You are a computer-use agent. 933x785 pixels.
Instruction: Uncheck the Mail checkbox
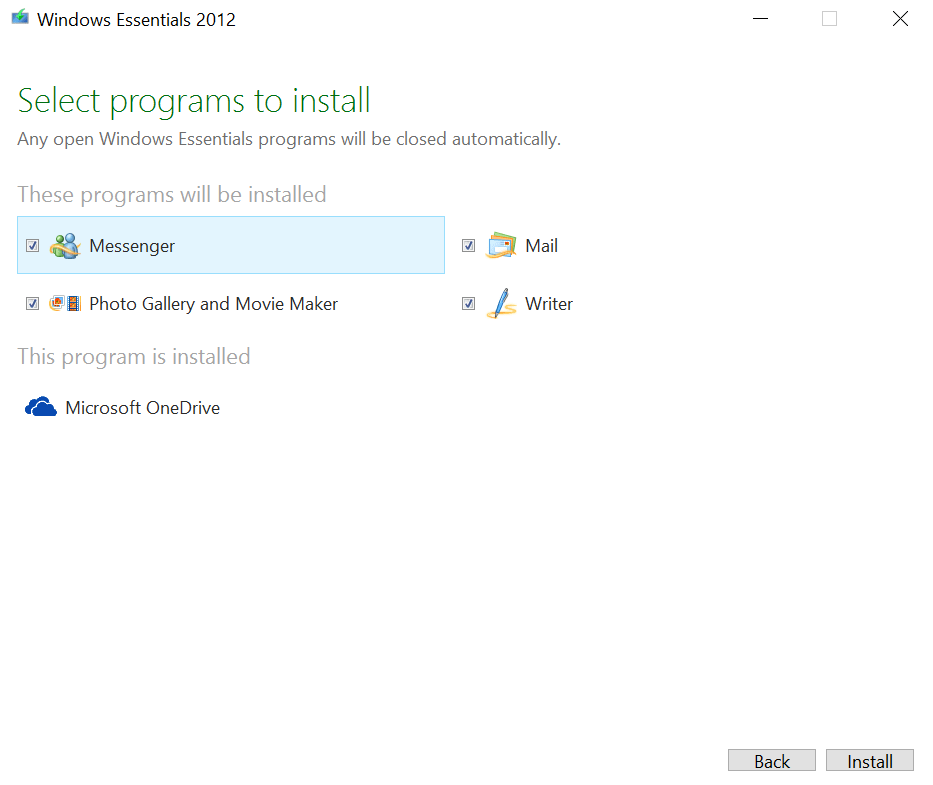tap(469, 246)
